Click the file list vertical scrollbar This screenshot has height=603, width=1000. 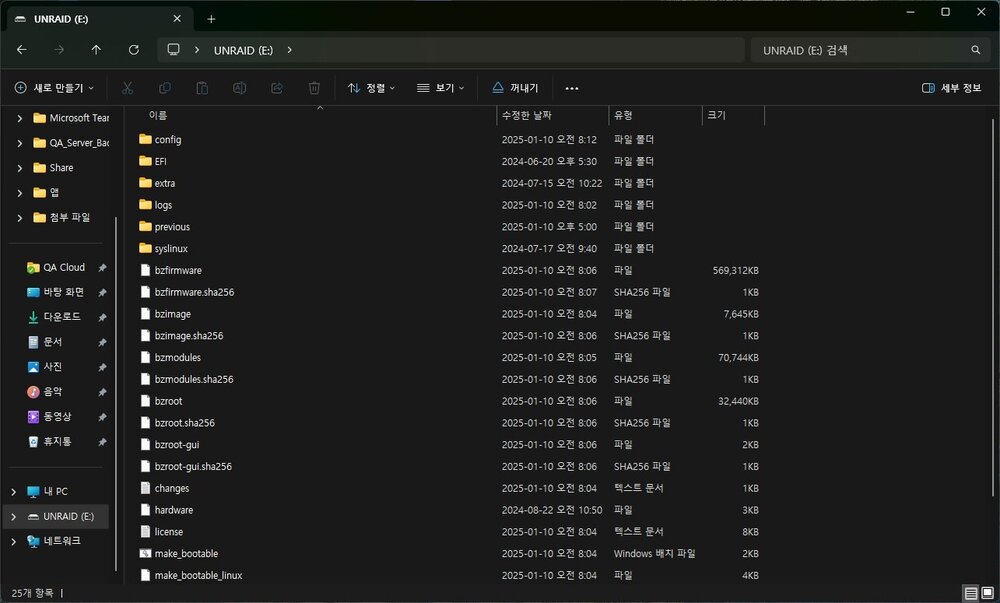[x=992, y=307]
